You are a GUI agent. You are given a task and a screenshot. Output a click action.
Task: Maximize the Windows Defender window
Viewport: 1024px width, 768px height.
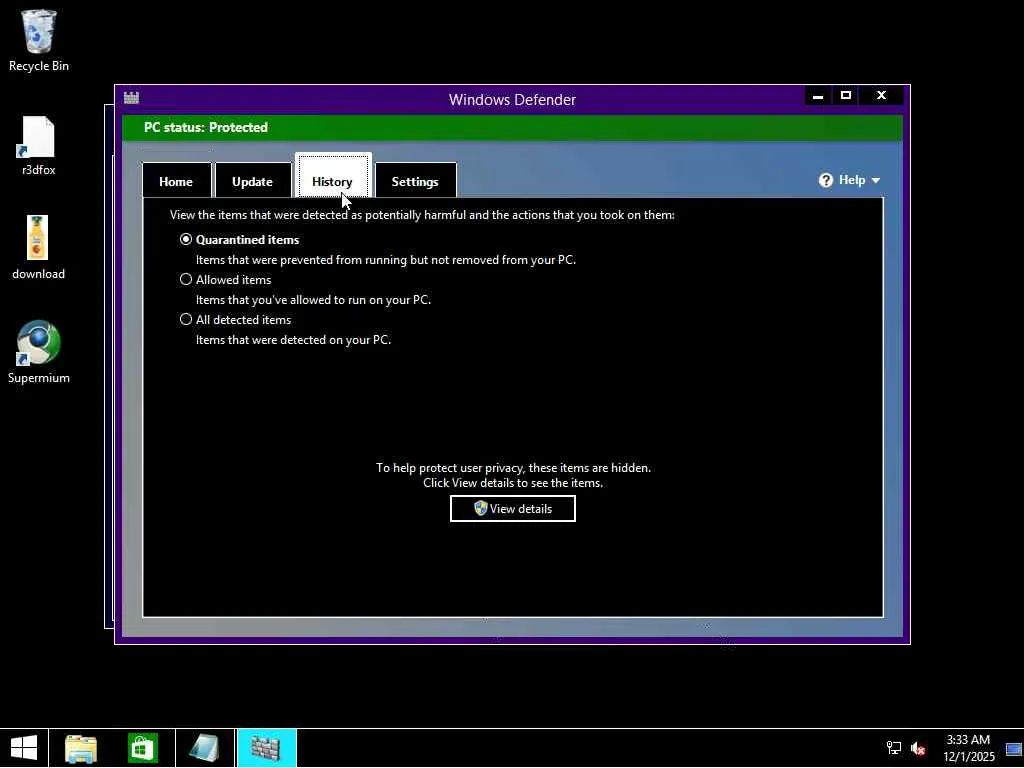click(846, 96)
